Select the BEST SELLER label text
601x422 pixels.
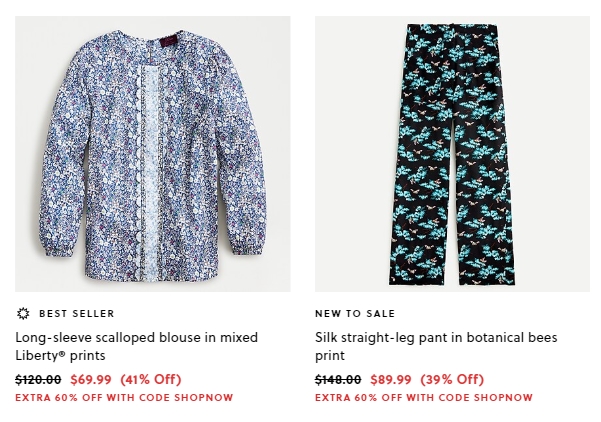(x=77, y=314)
